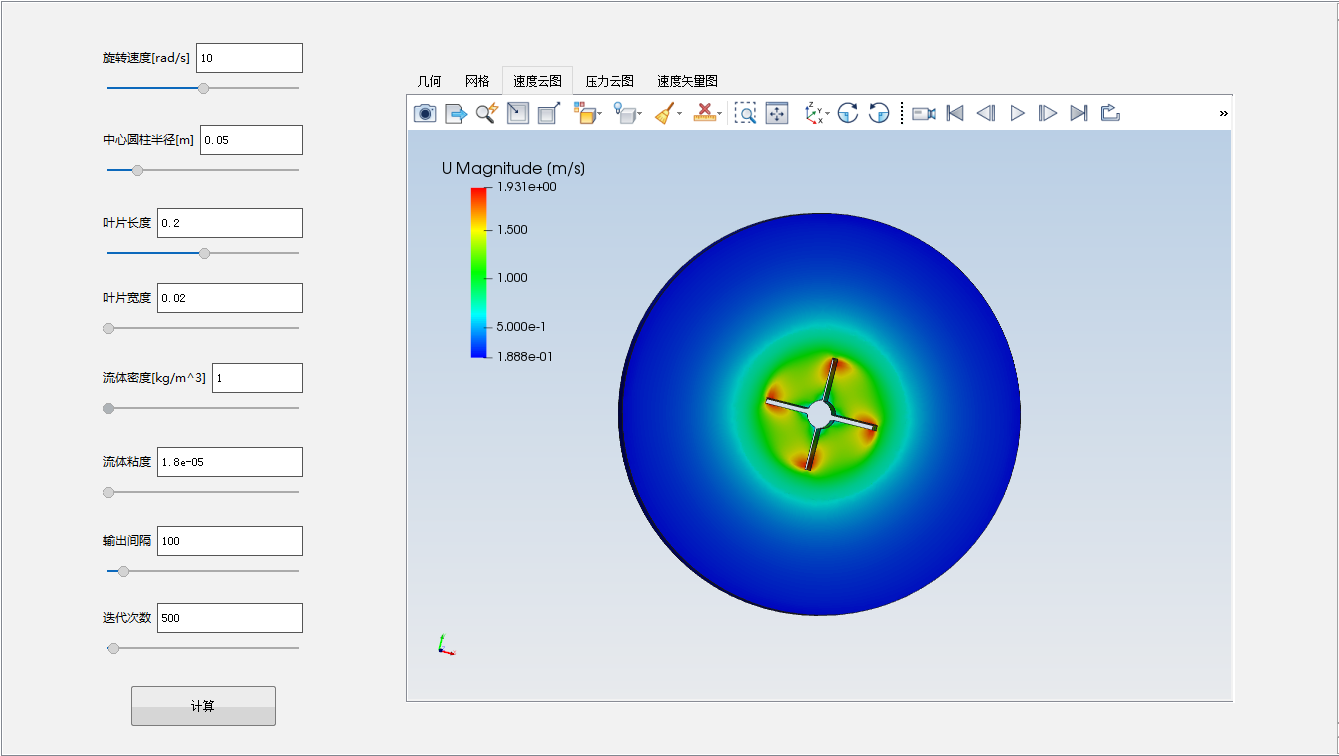The image size is (1339, 756).
Task: Open the colored cube display dropdown
Action: click(587, 113)
